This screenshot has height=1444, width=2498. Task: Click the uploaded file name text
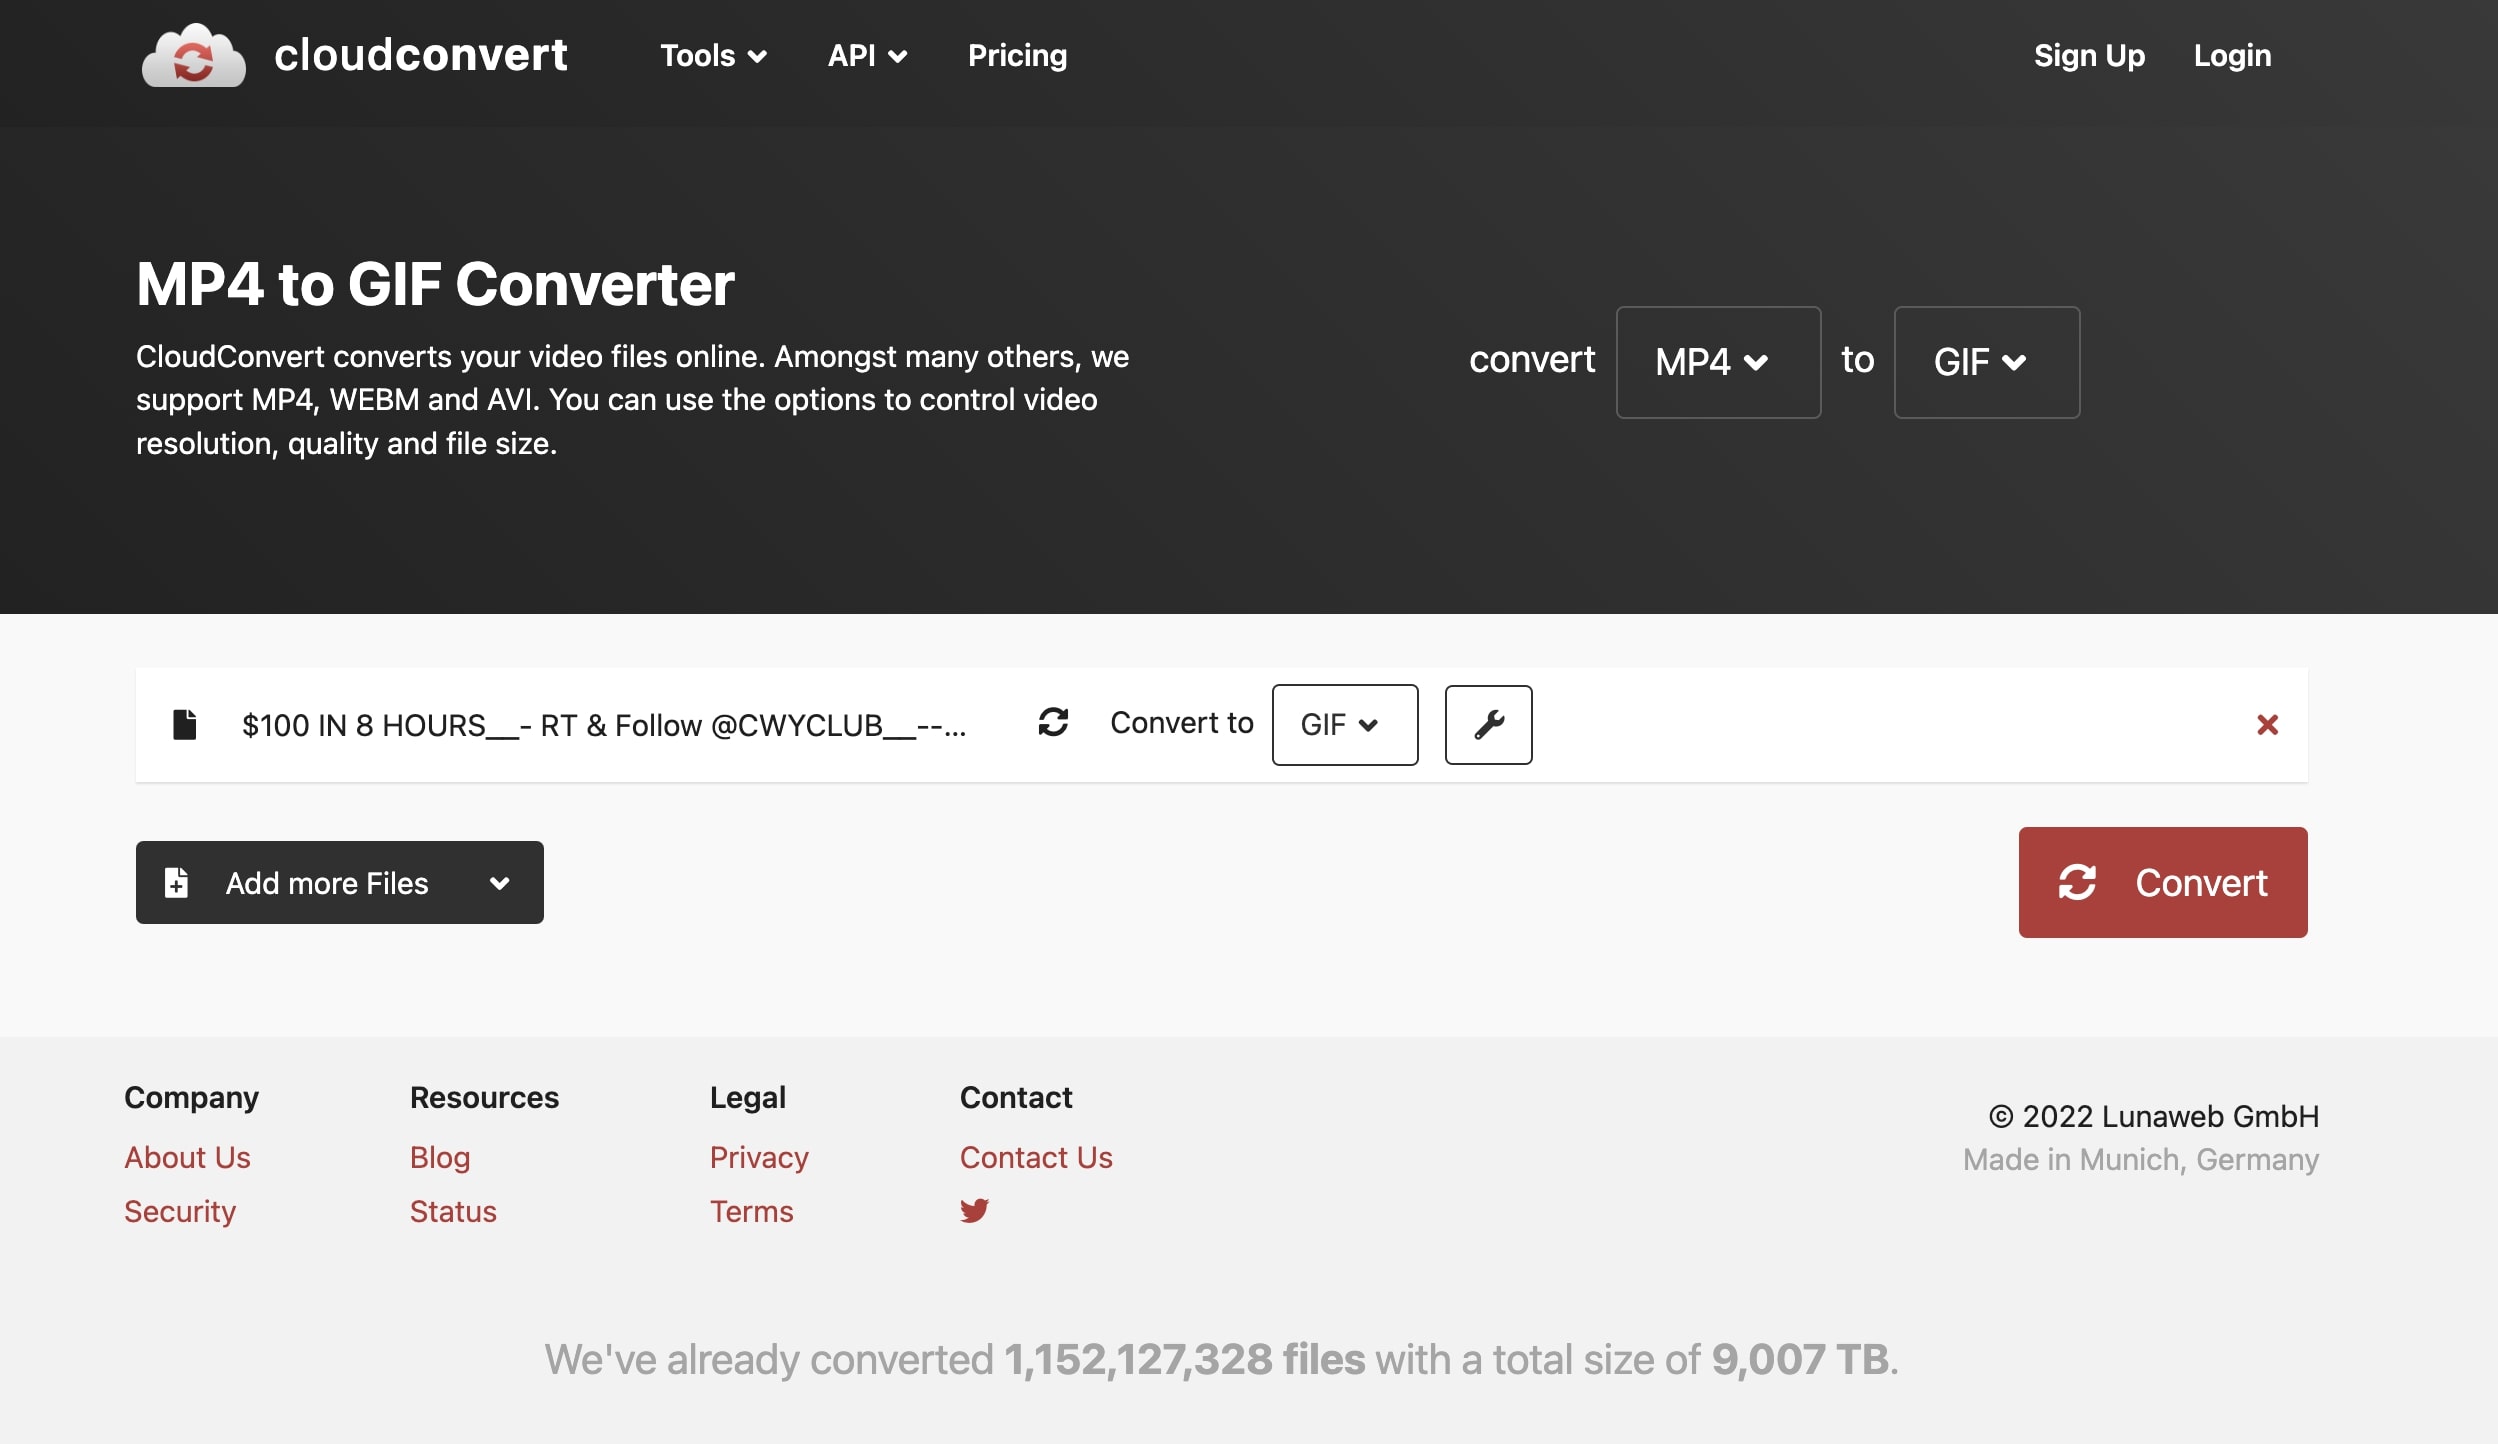(603, 725)
